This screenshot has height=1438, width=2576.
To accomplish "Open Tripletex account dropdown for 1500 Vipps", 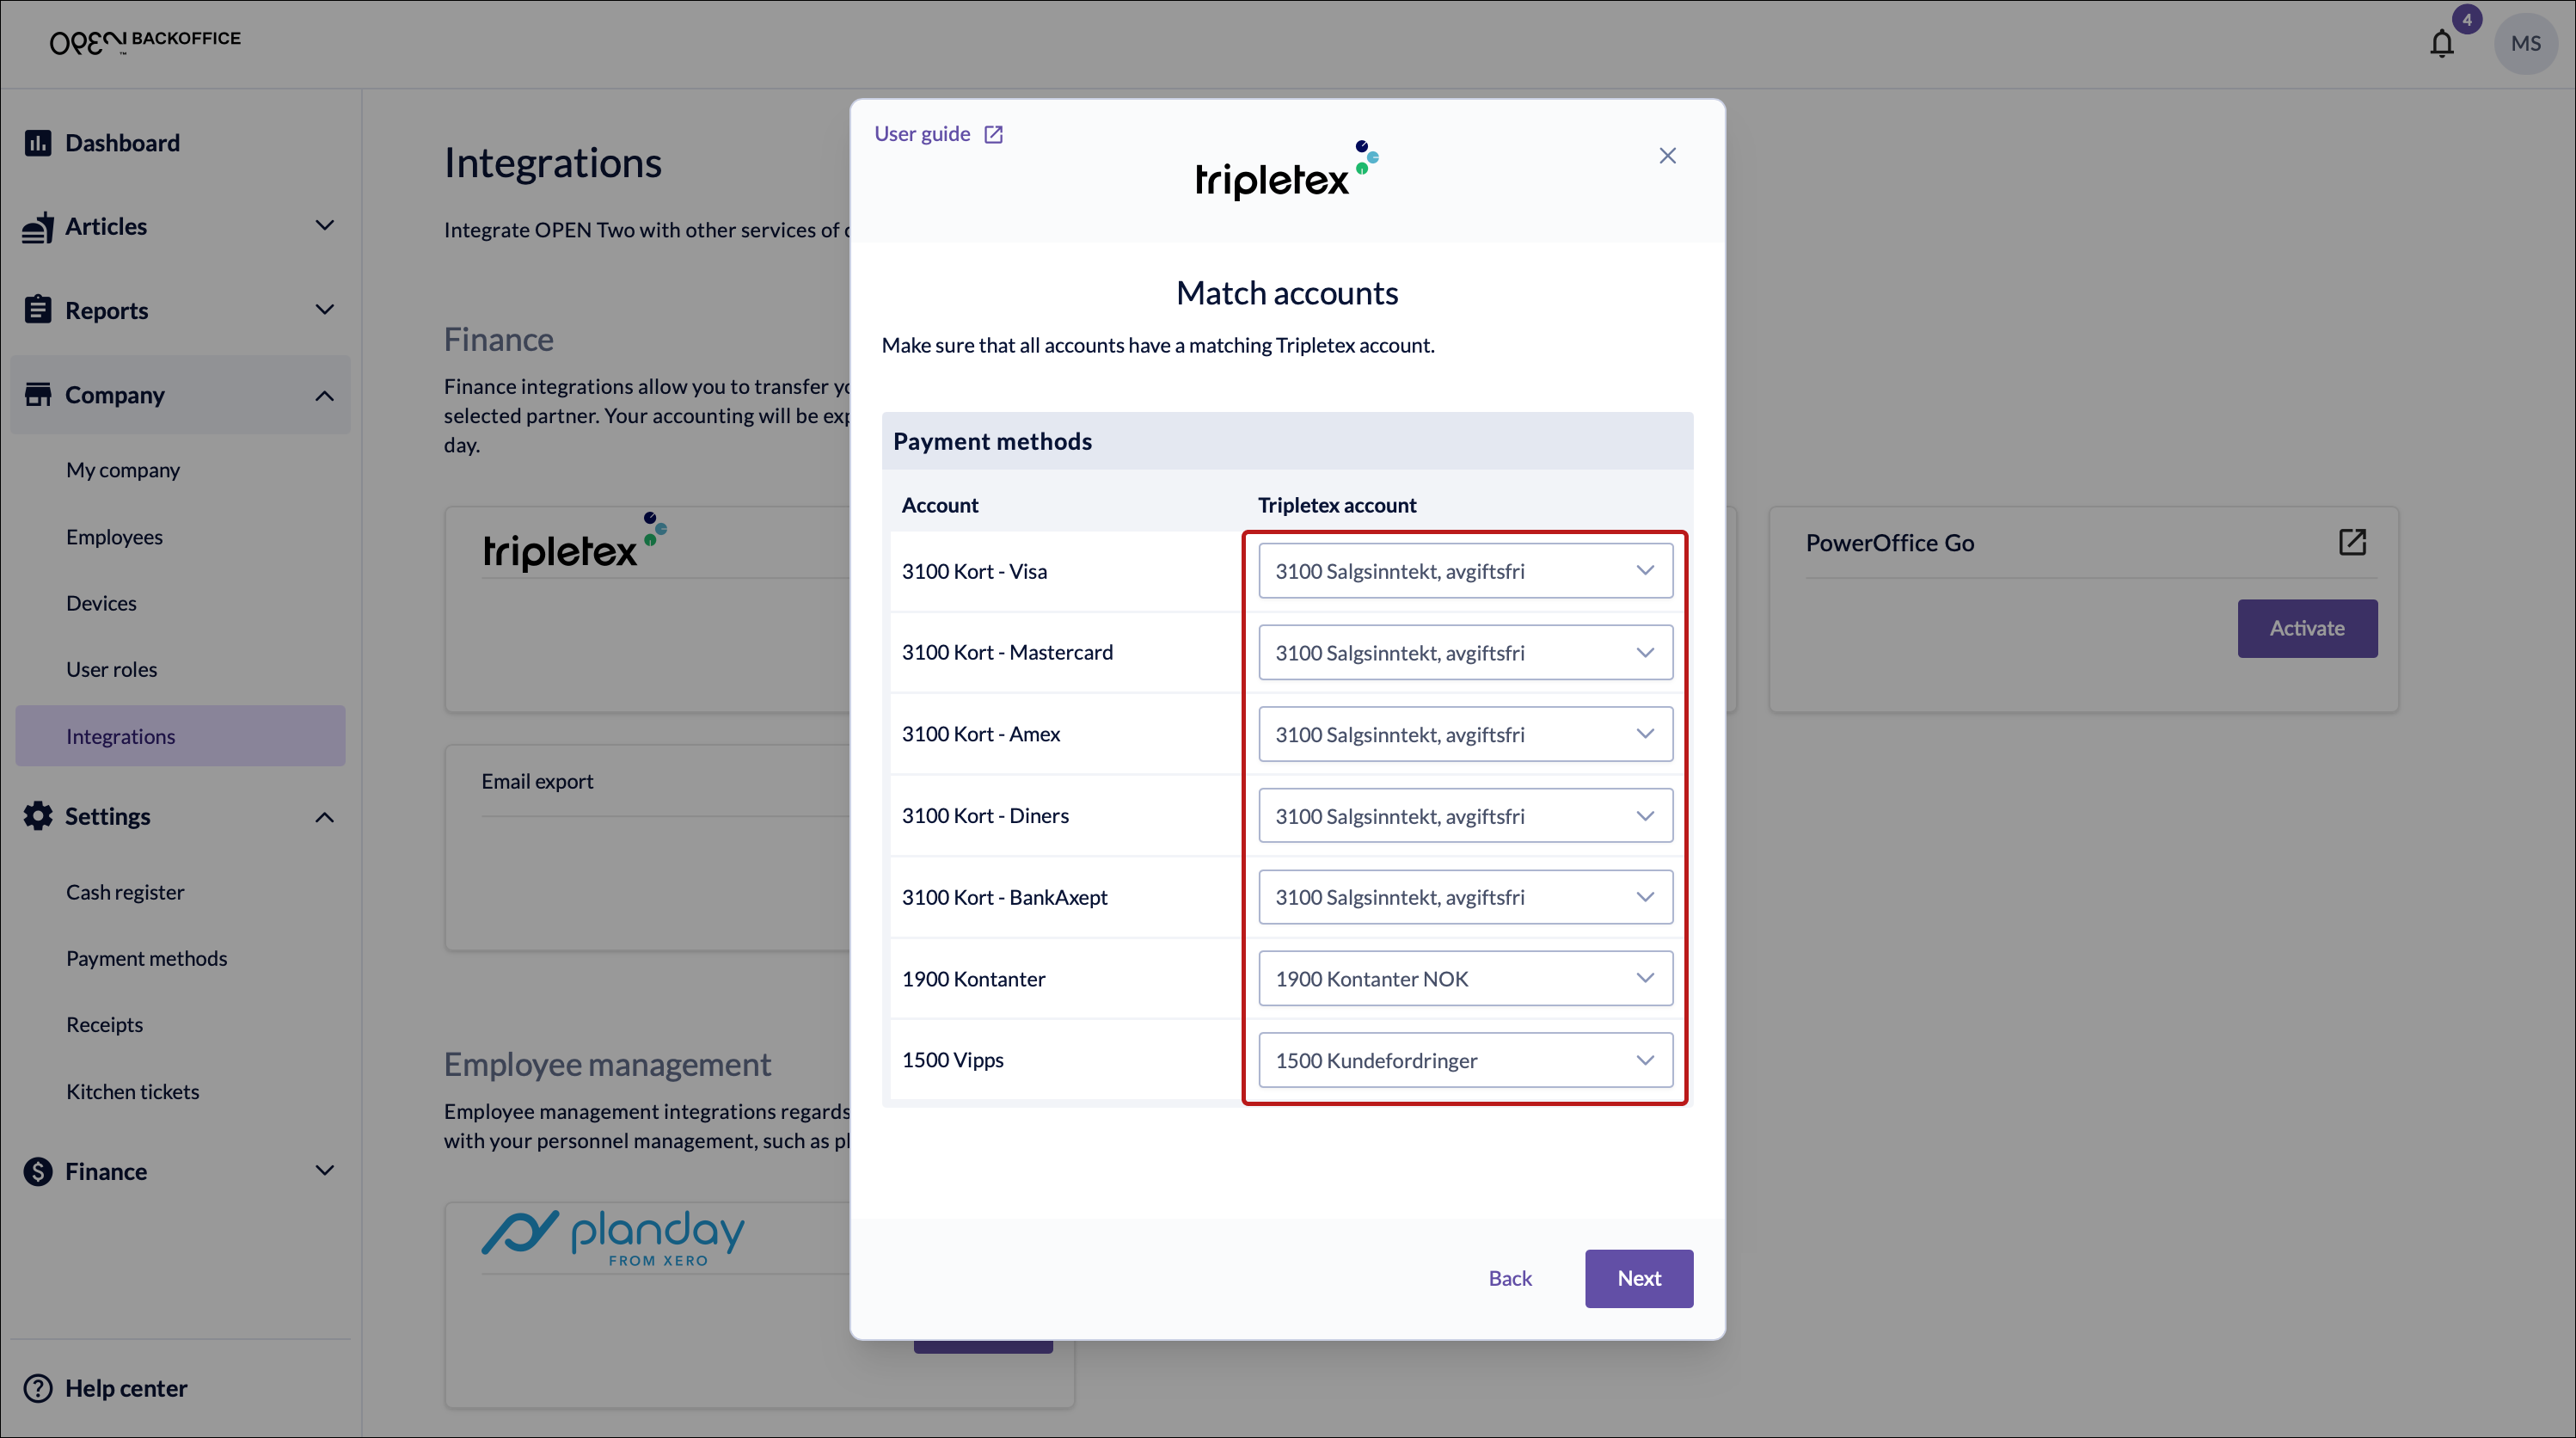I will [x=1464, y=1060].
